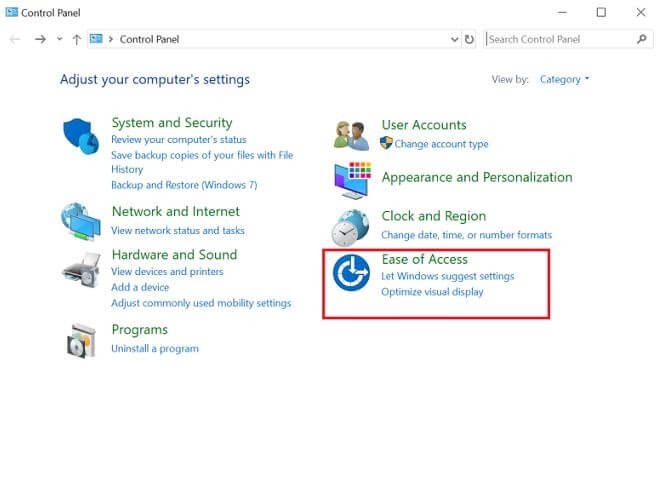Click the User Accounts people icon
The image size is (656, 491).
[351, 135]
